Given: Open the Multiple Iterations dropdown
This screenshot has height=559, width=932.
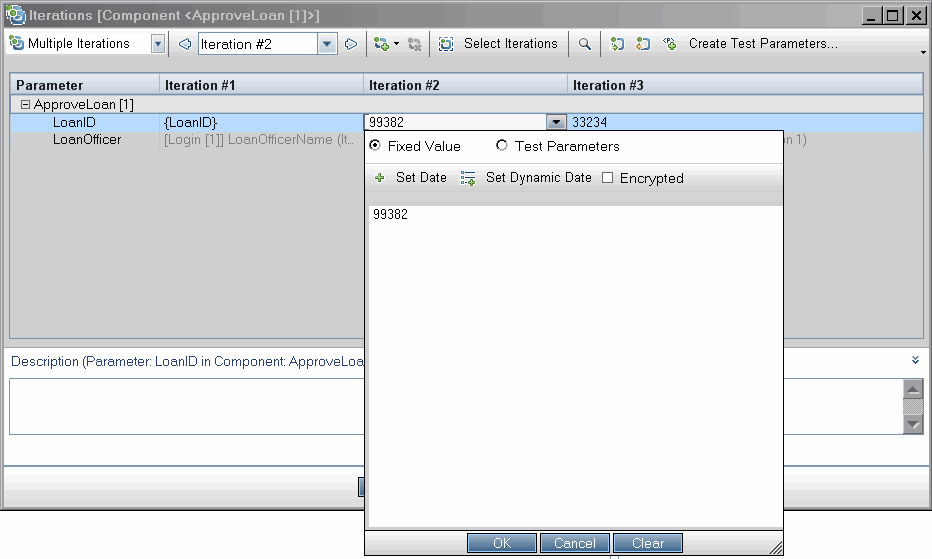Looking at the screenshot, I should click(158, 44).
